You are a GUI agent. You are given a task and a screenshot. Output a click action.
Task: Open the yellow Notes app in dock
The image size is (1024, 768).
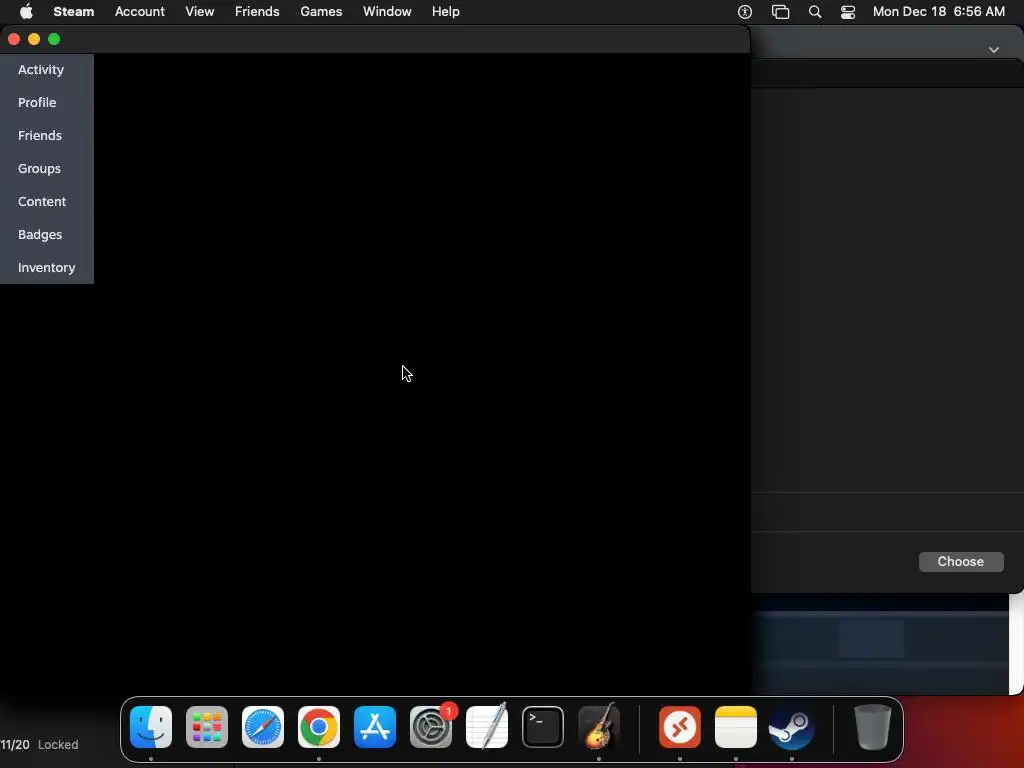pos(736,727)
